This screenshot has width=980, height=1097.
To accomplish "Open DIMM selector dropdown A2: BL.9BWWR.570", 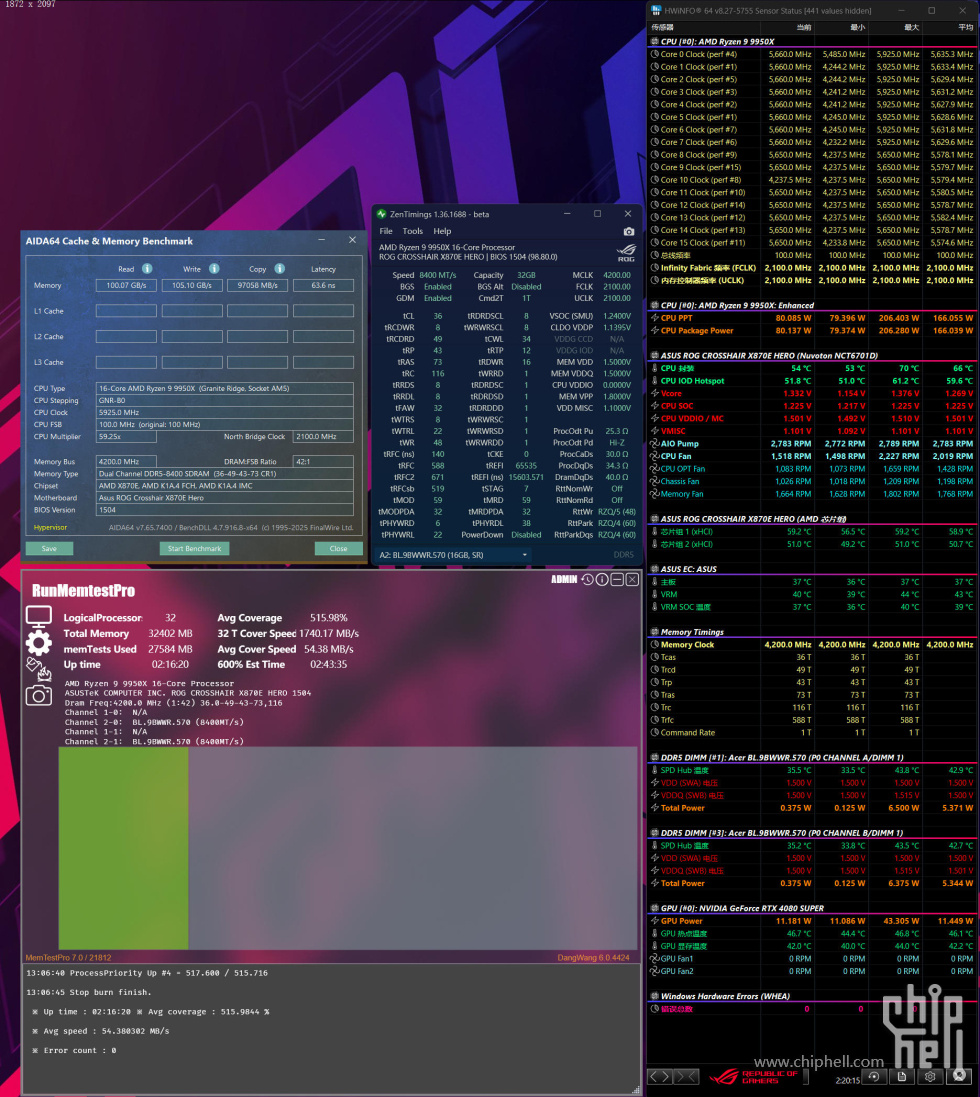I will click(x=453, y=555).
